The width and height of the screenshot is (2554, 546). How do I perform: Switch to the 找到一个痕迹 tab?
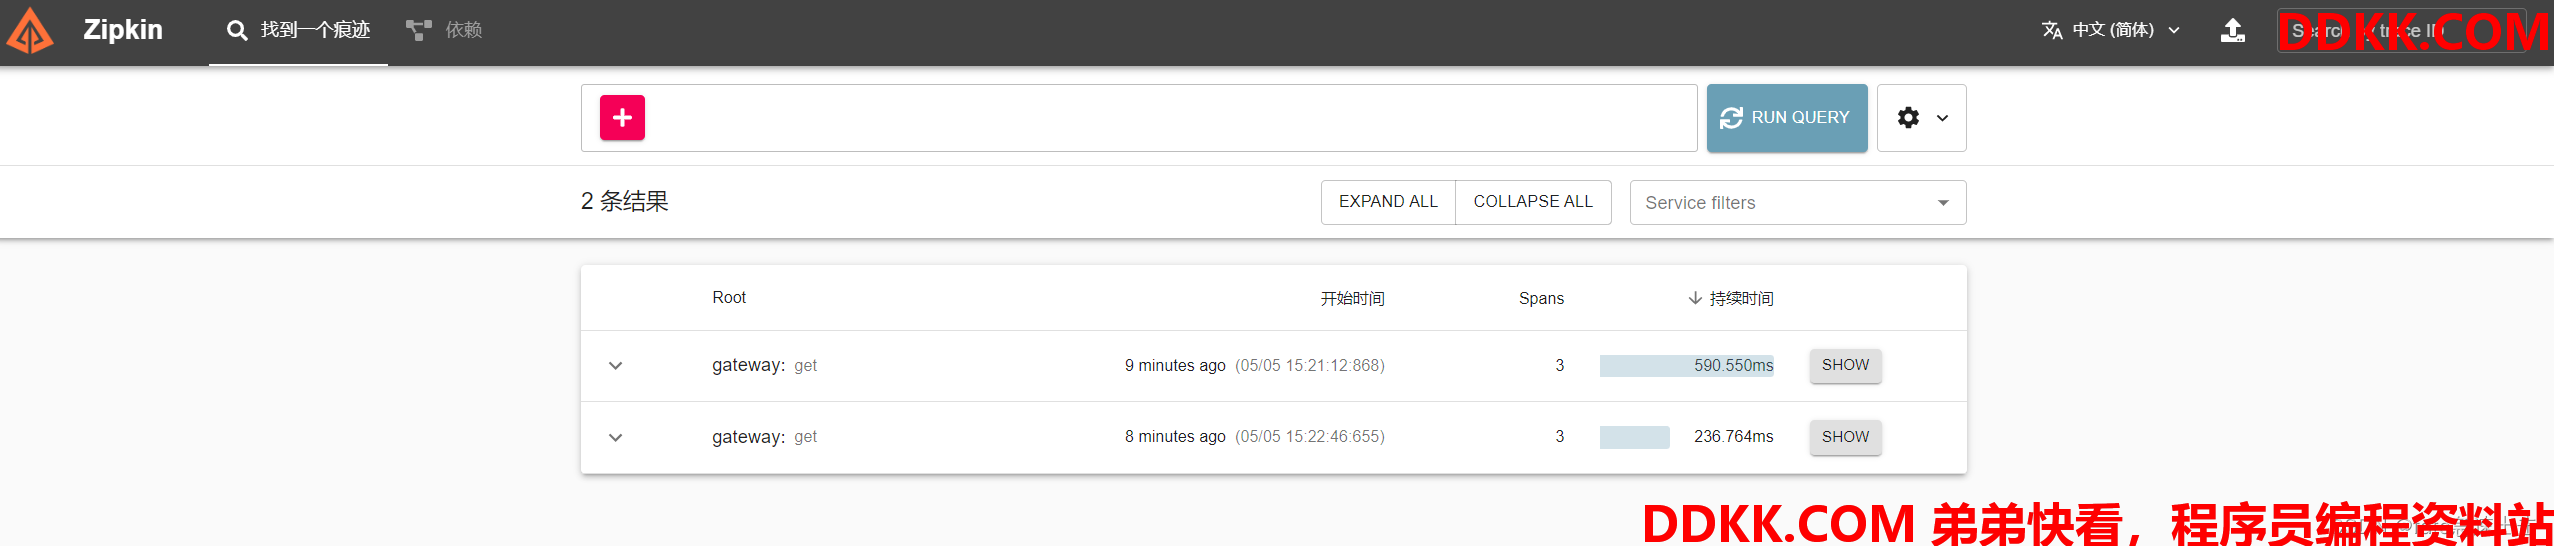(x=298, y=31)
